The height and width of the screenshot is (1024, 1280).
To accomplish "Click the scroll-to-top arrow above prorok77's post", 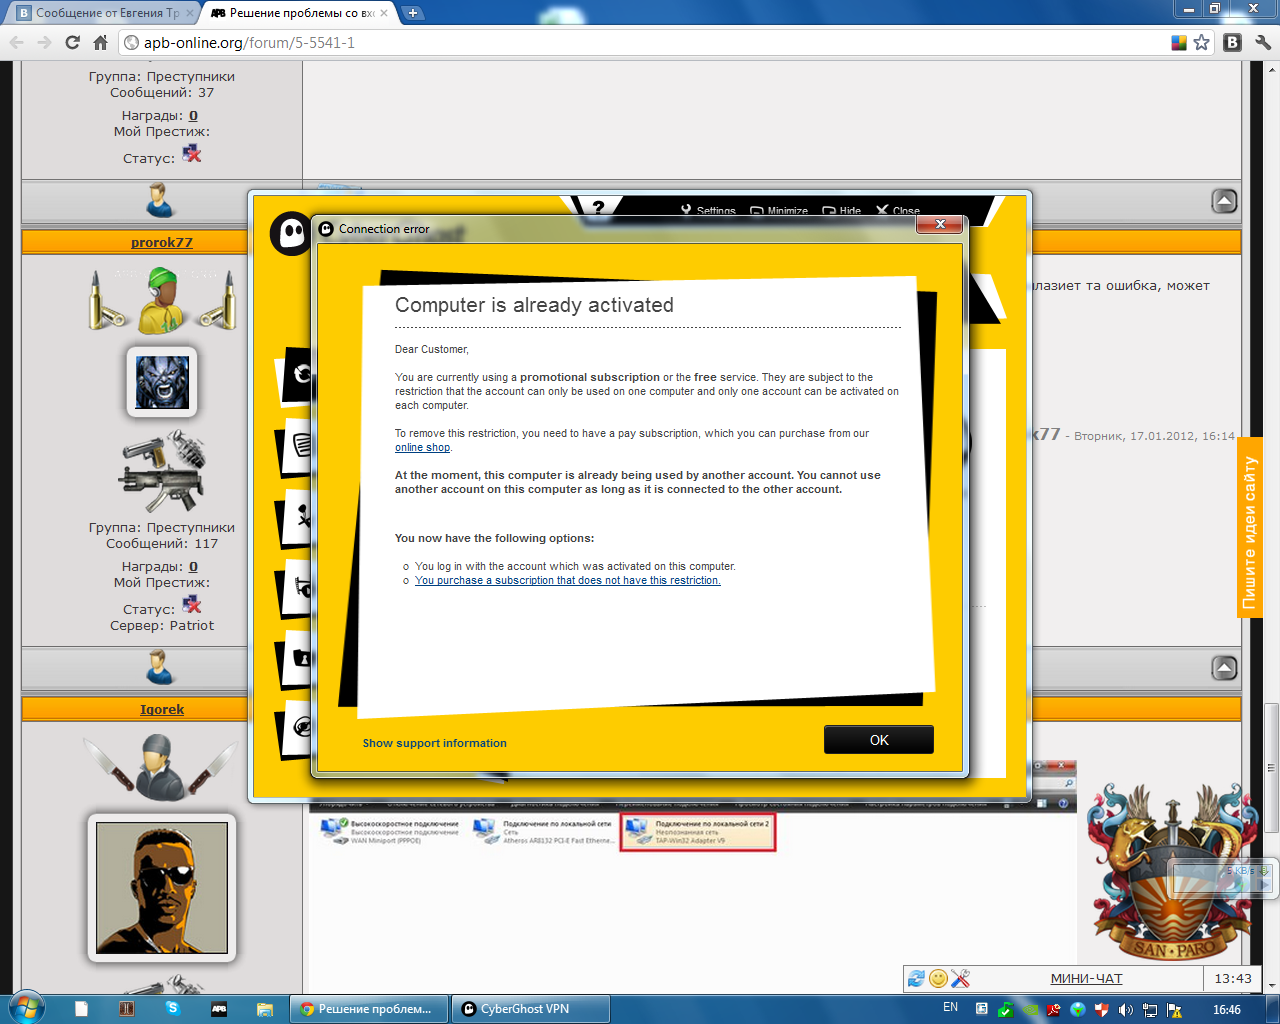I will (1224, 201).
